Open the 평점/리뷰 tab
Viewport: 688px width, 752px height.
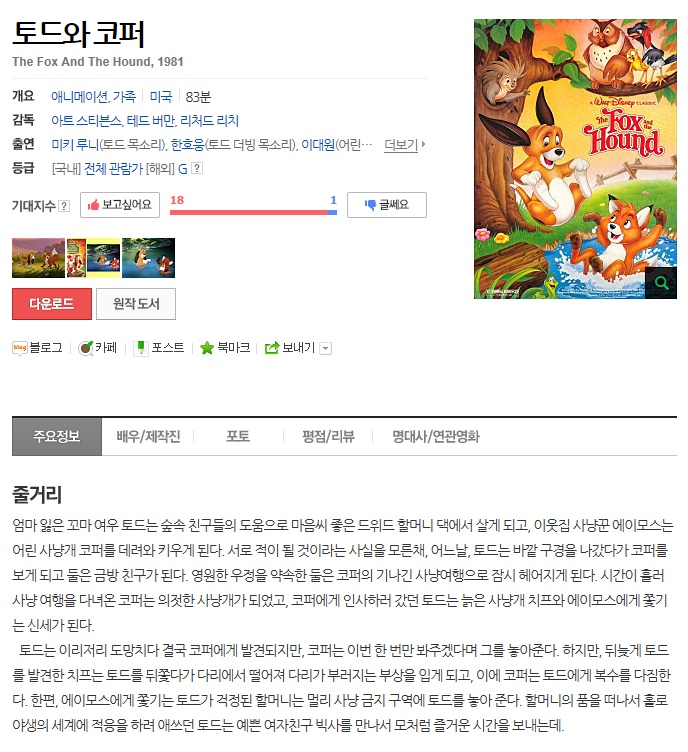[x=328, y=436]
